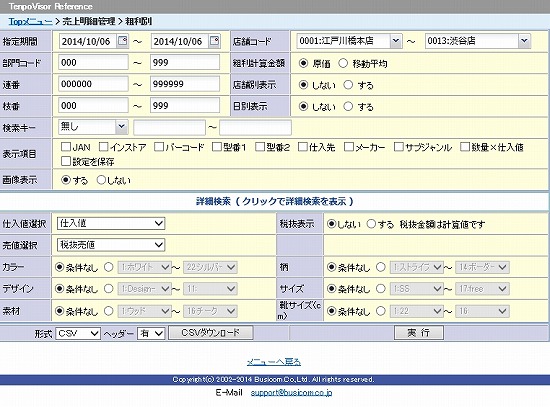550x407 pixels.
Task: Click 枝番 start field 000
Action: point(93,106)
